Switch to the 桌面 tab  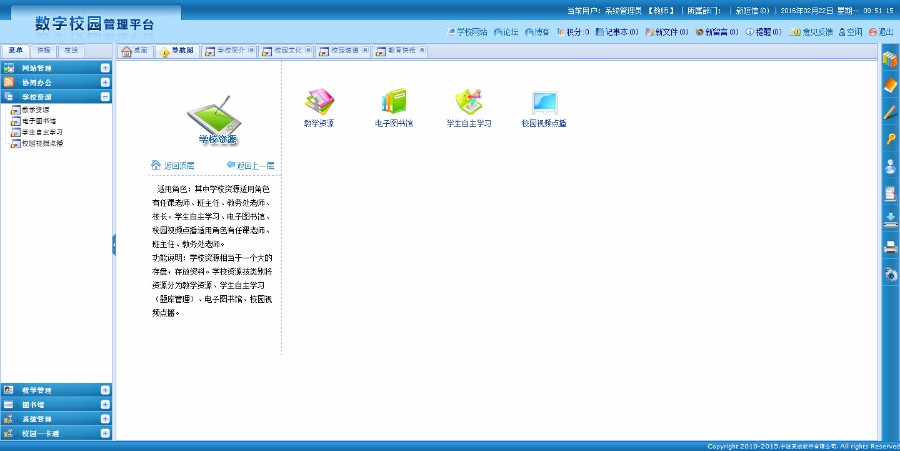coord(135,51)
